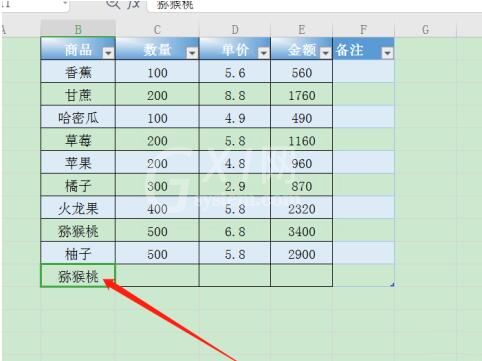Viewport: 482px width, 361px height.
Task: Click the amount cell 870
Action: (x=302, y=185)
